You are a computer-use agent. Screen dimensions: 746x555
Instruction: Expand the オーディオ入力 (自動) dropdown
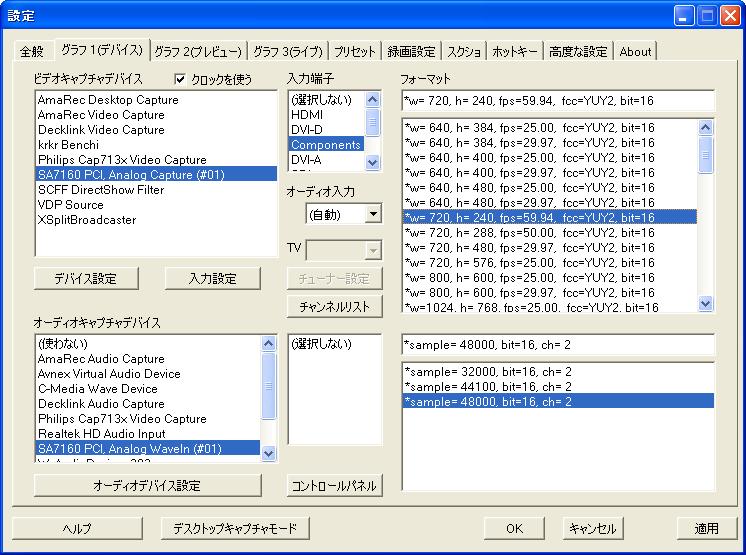tap(373, 214)
